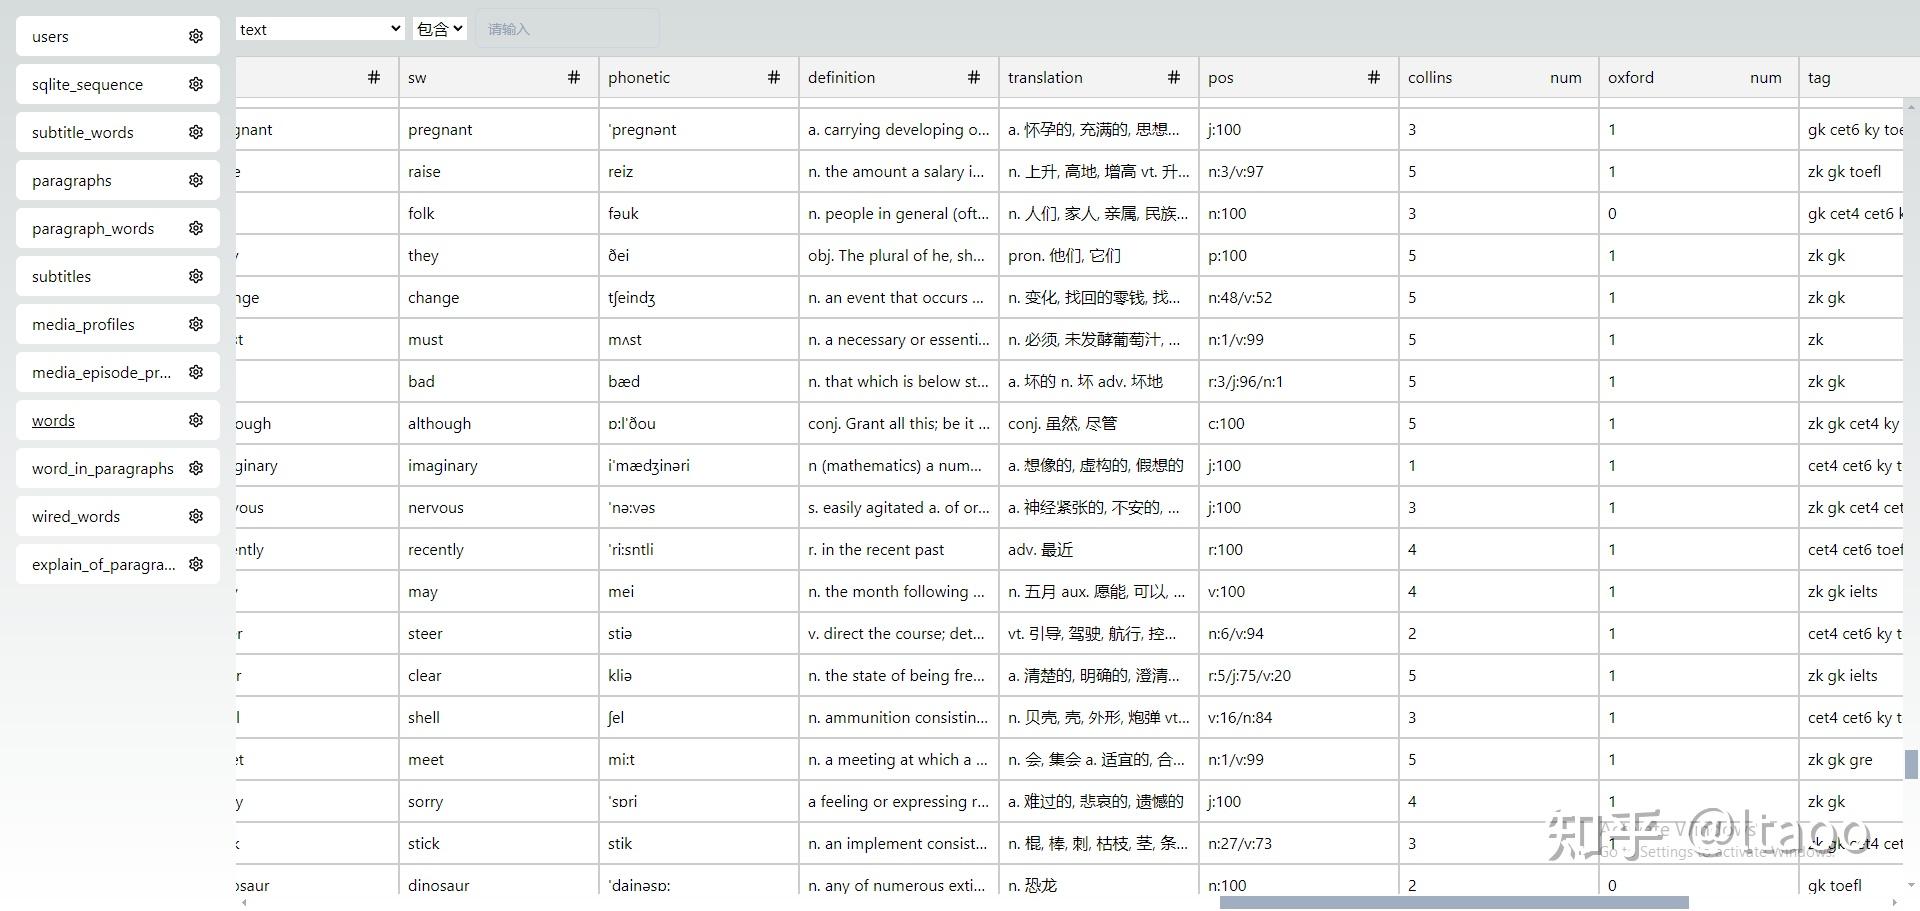Click num type label in oxford header
1920x911 pixels.
tap(1766, 77)
